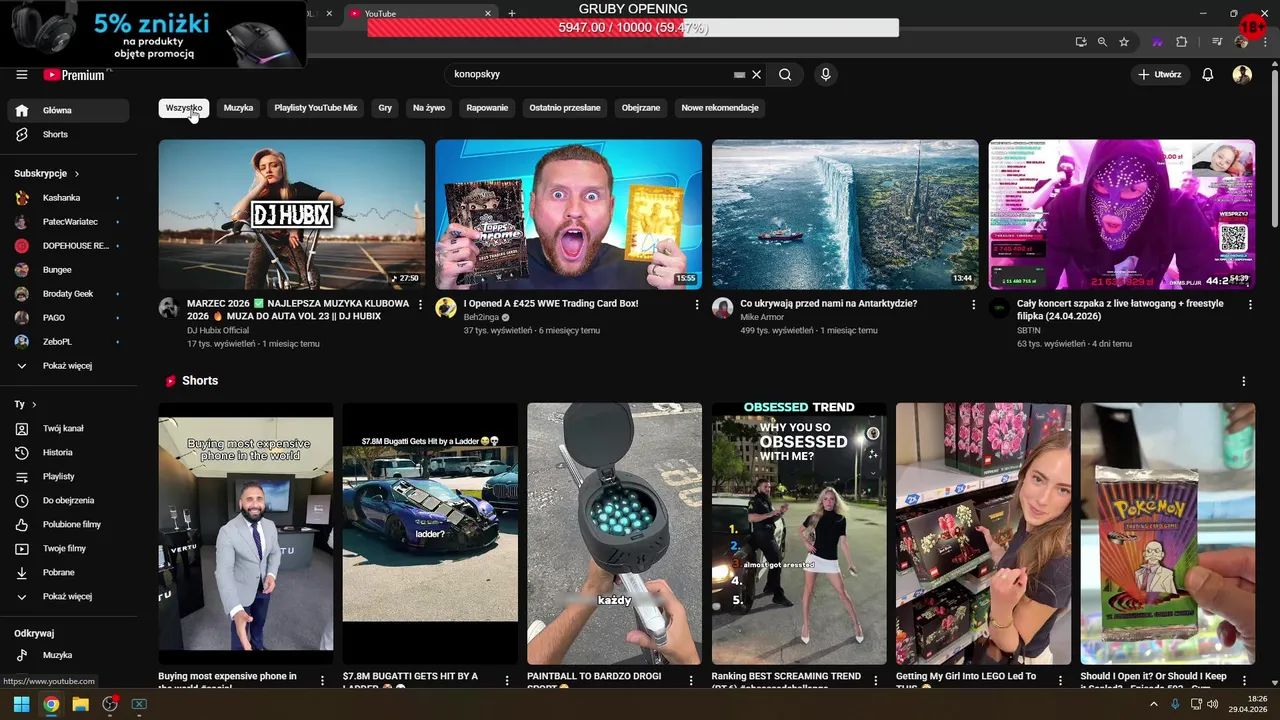The height and width of the screenshot is (720, 1280).
Task: Open the account avatar menu
Action: tap(1242, 74)
